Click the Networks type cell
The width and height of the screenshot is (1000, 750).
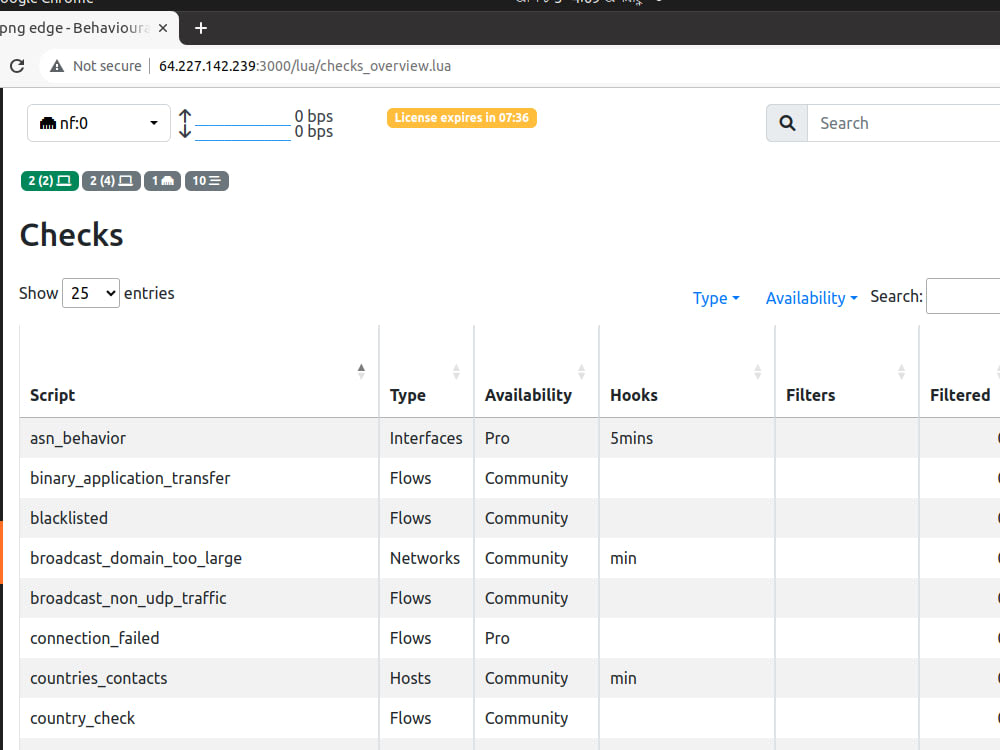[x=425, y=558]
